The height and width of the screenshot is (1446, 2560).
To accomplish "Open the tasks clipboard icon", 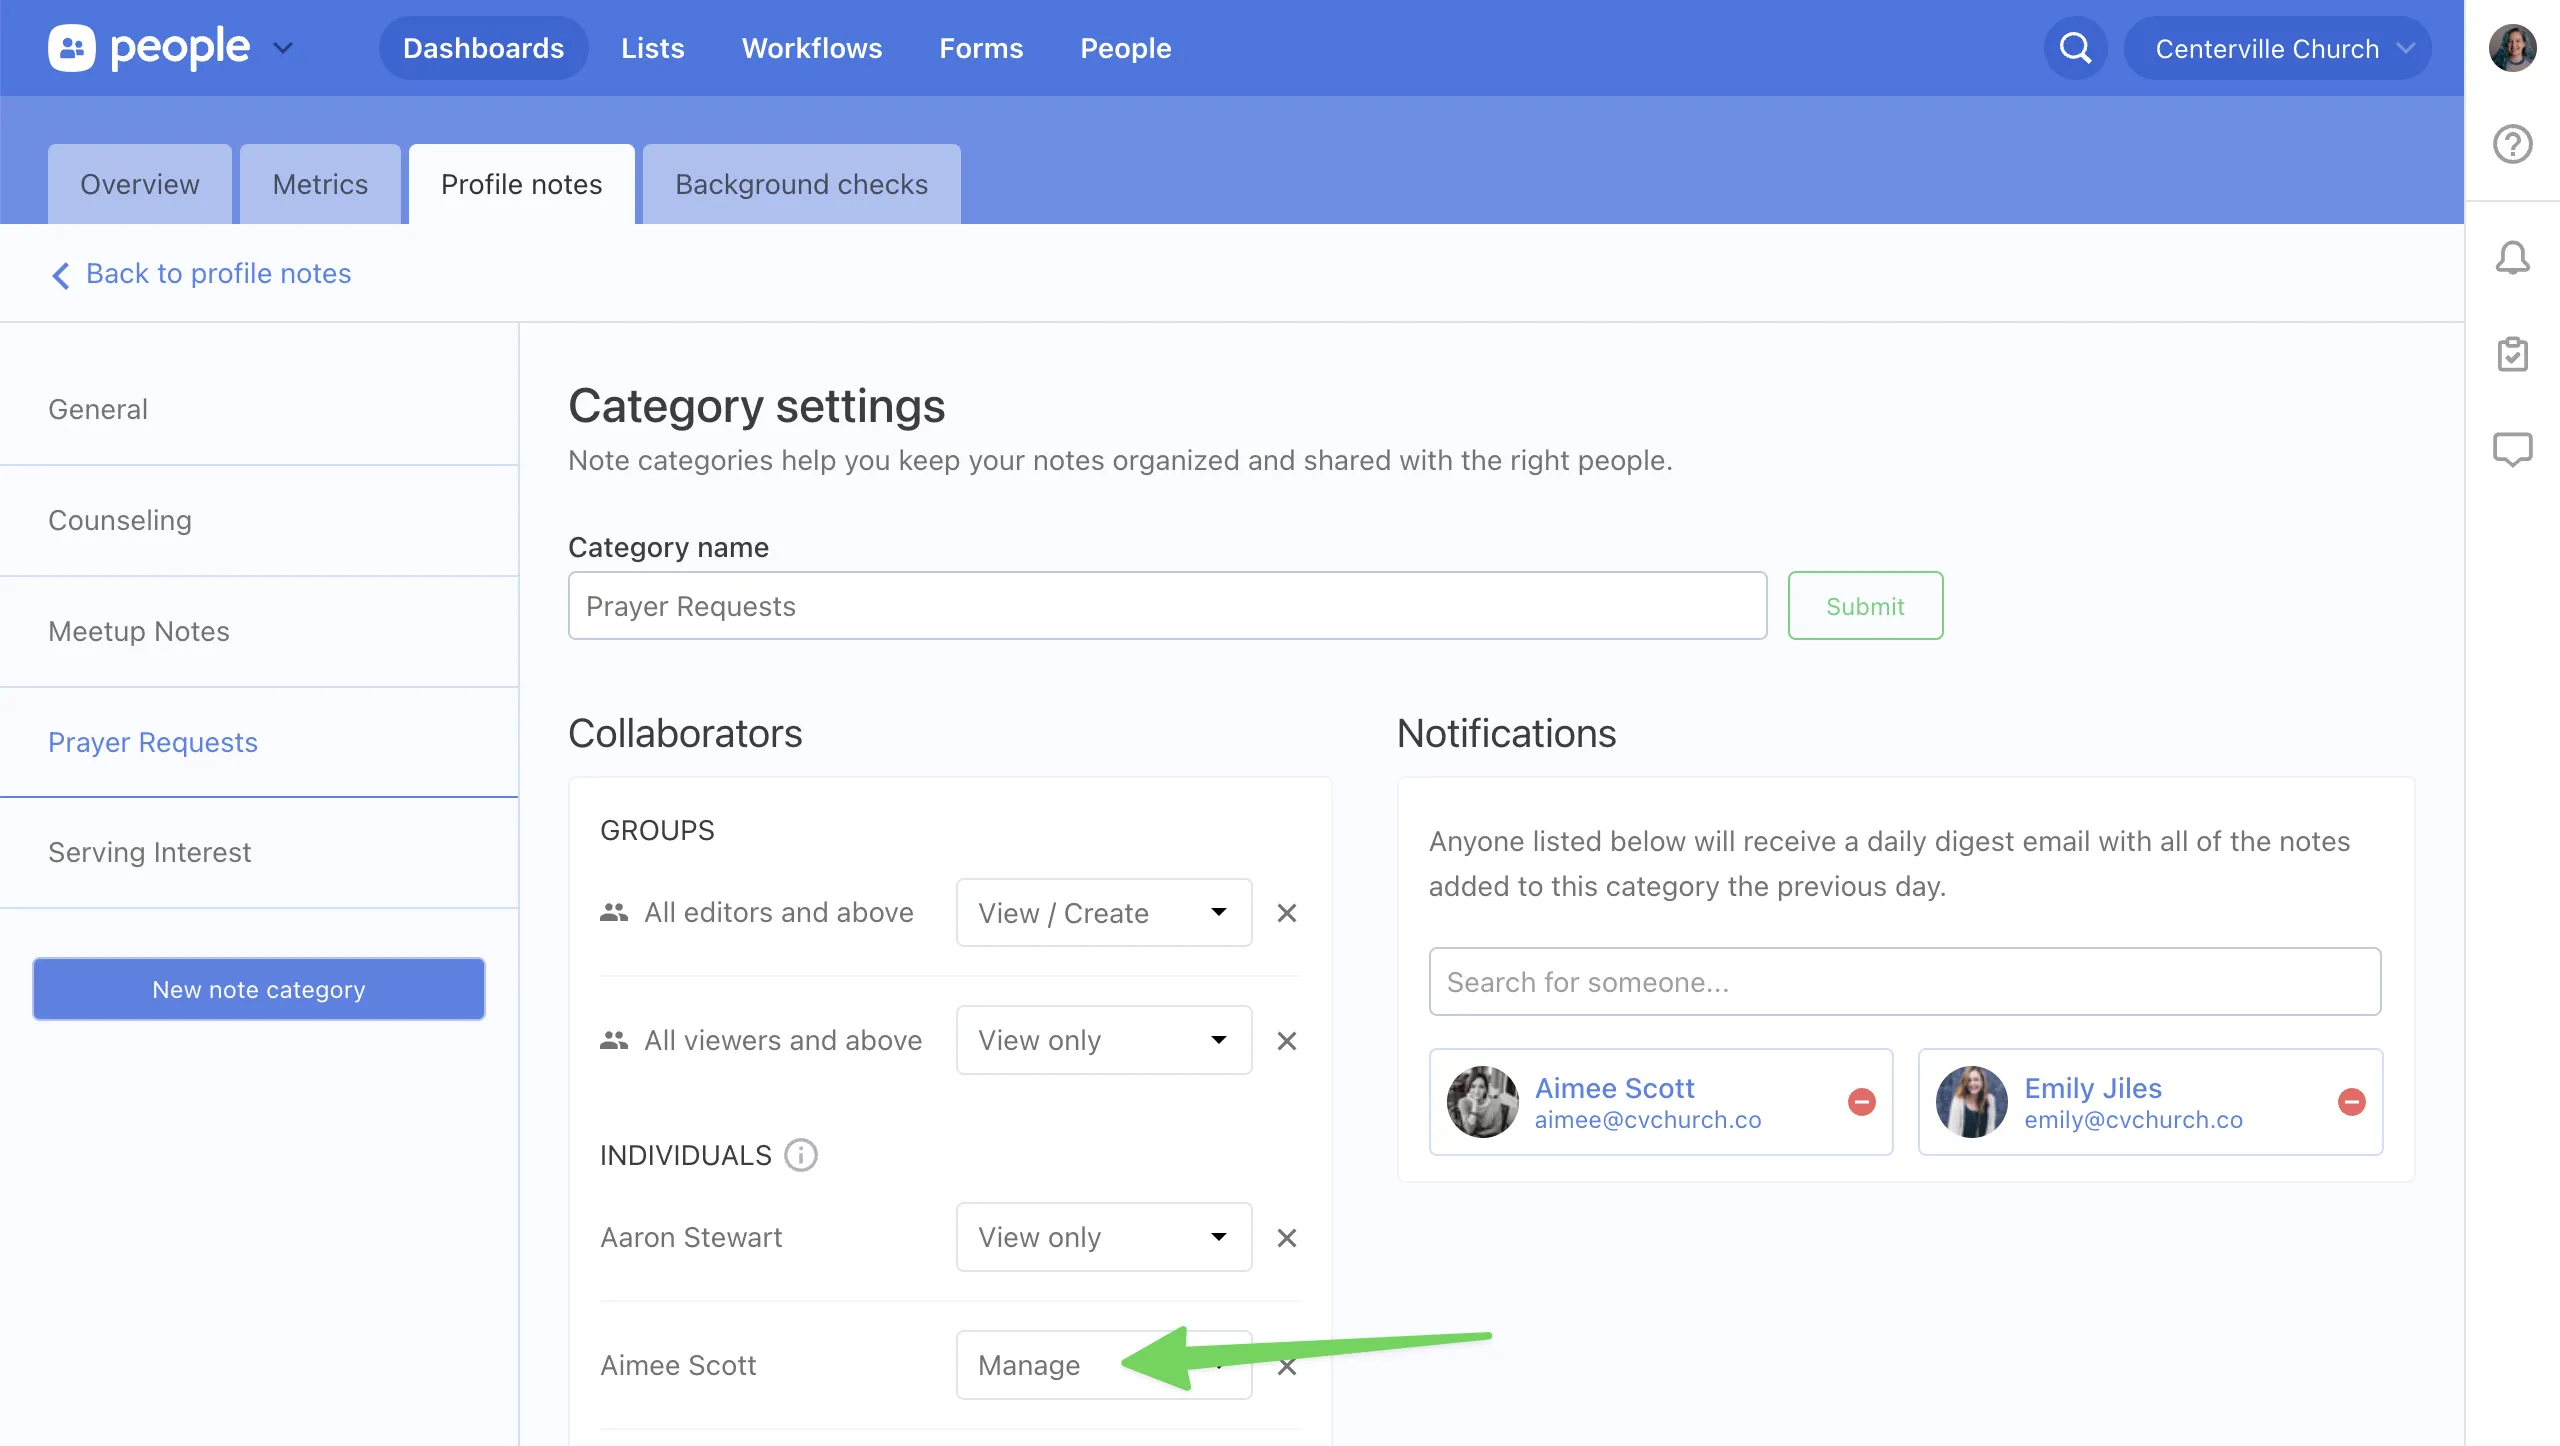I will (x=2512, y=354).
